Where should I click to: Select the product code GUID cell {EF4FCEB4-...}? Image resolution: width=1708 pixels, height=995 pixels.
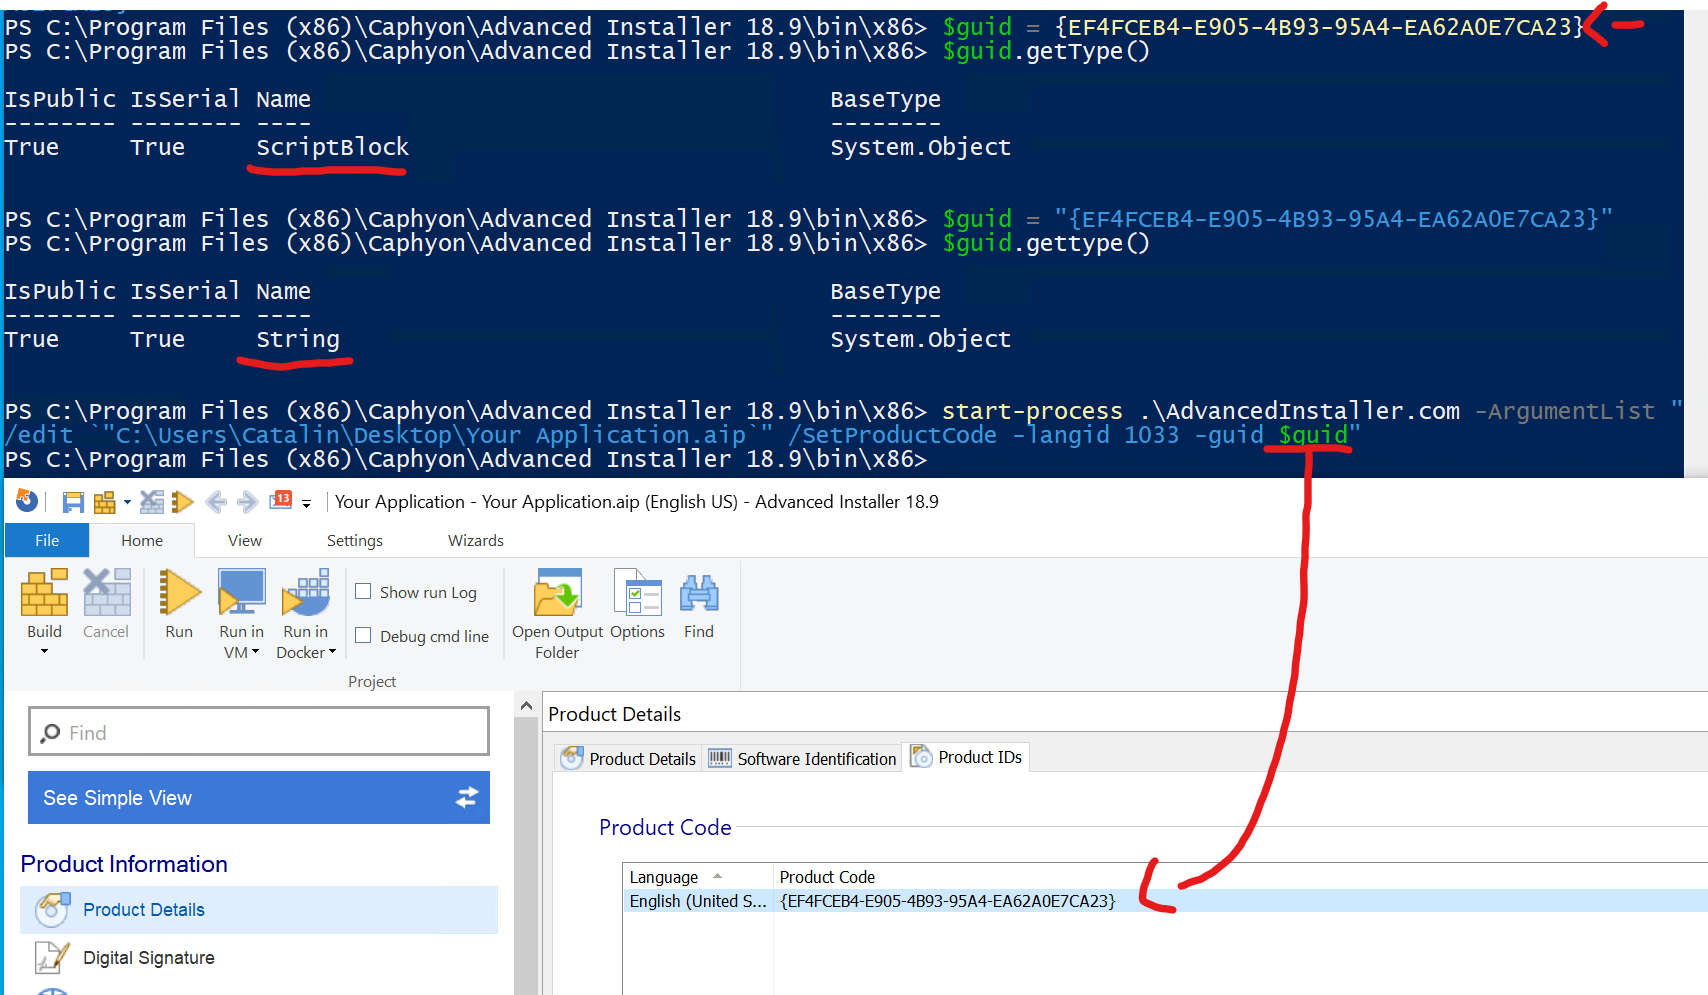tap(947, 901)
